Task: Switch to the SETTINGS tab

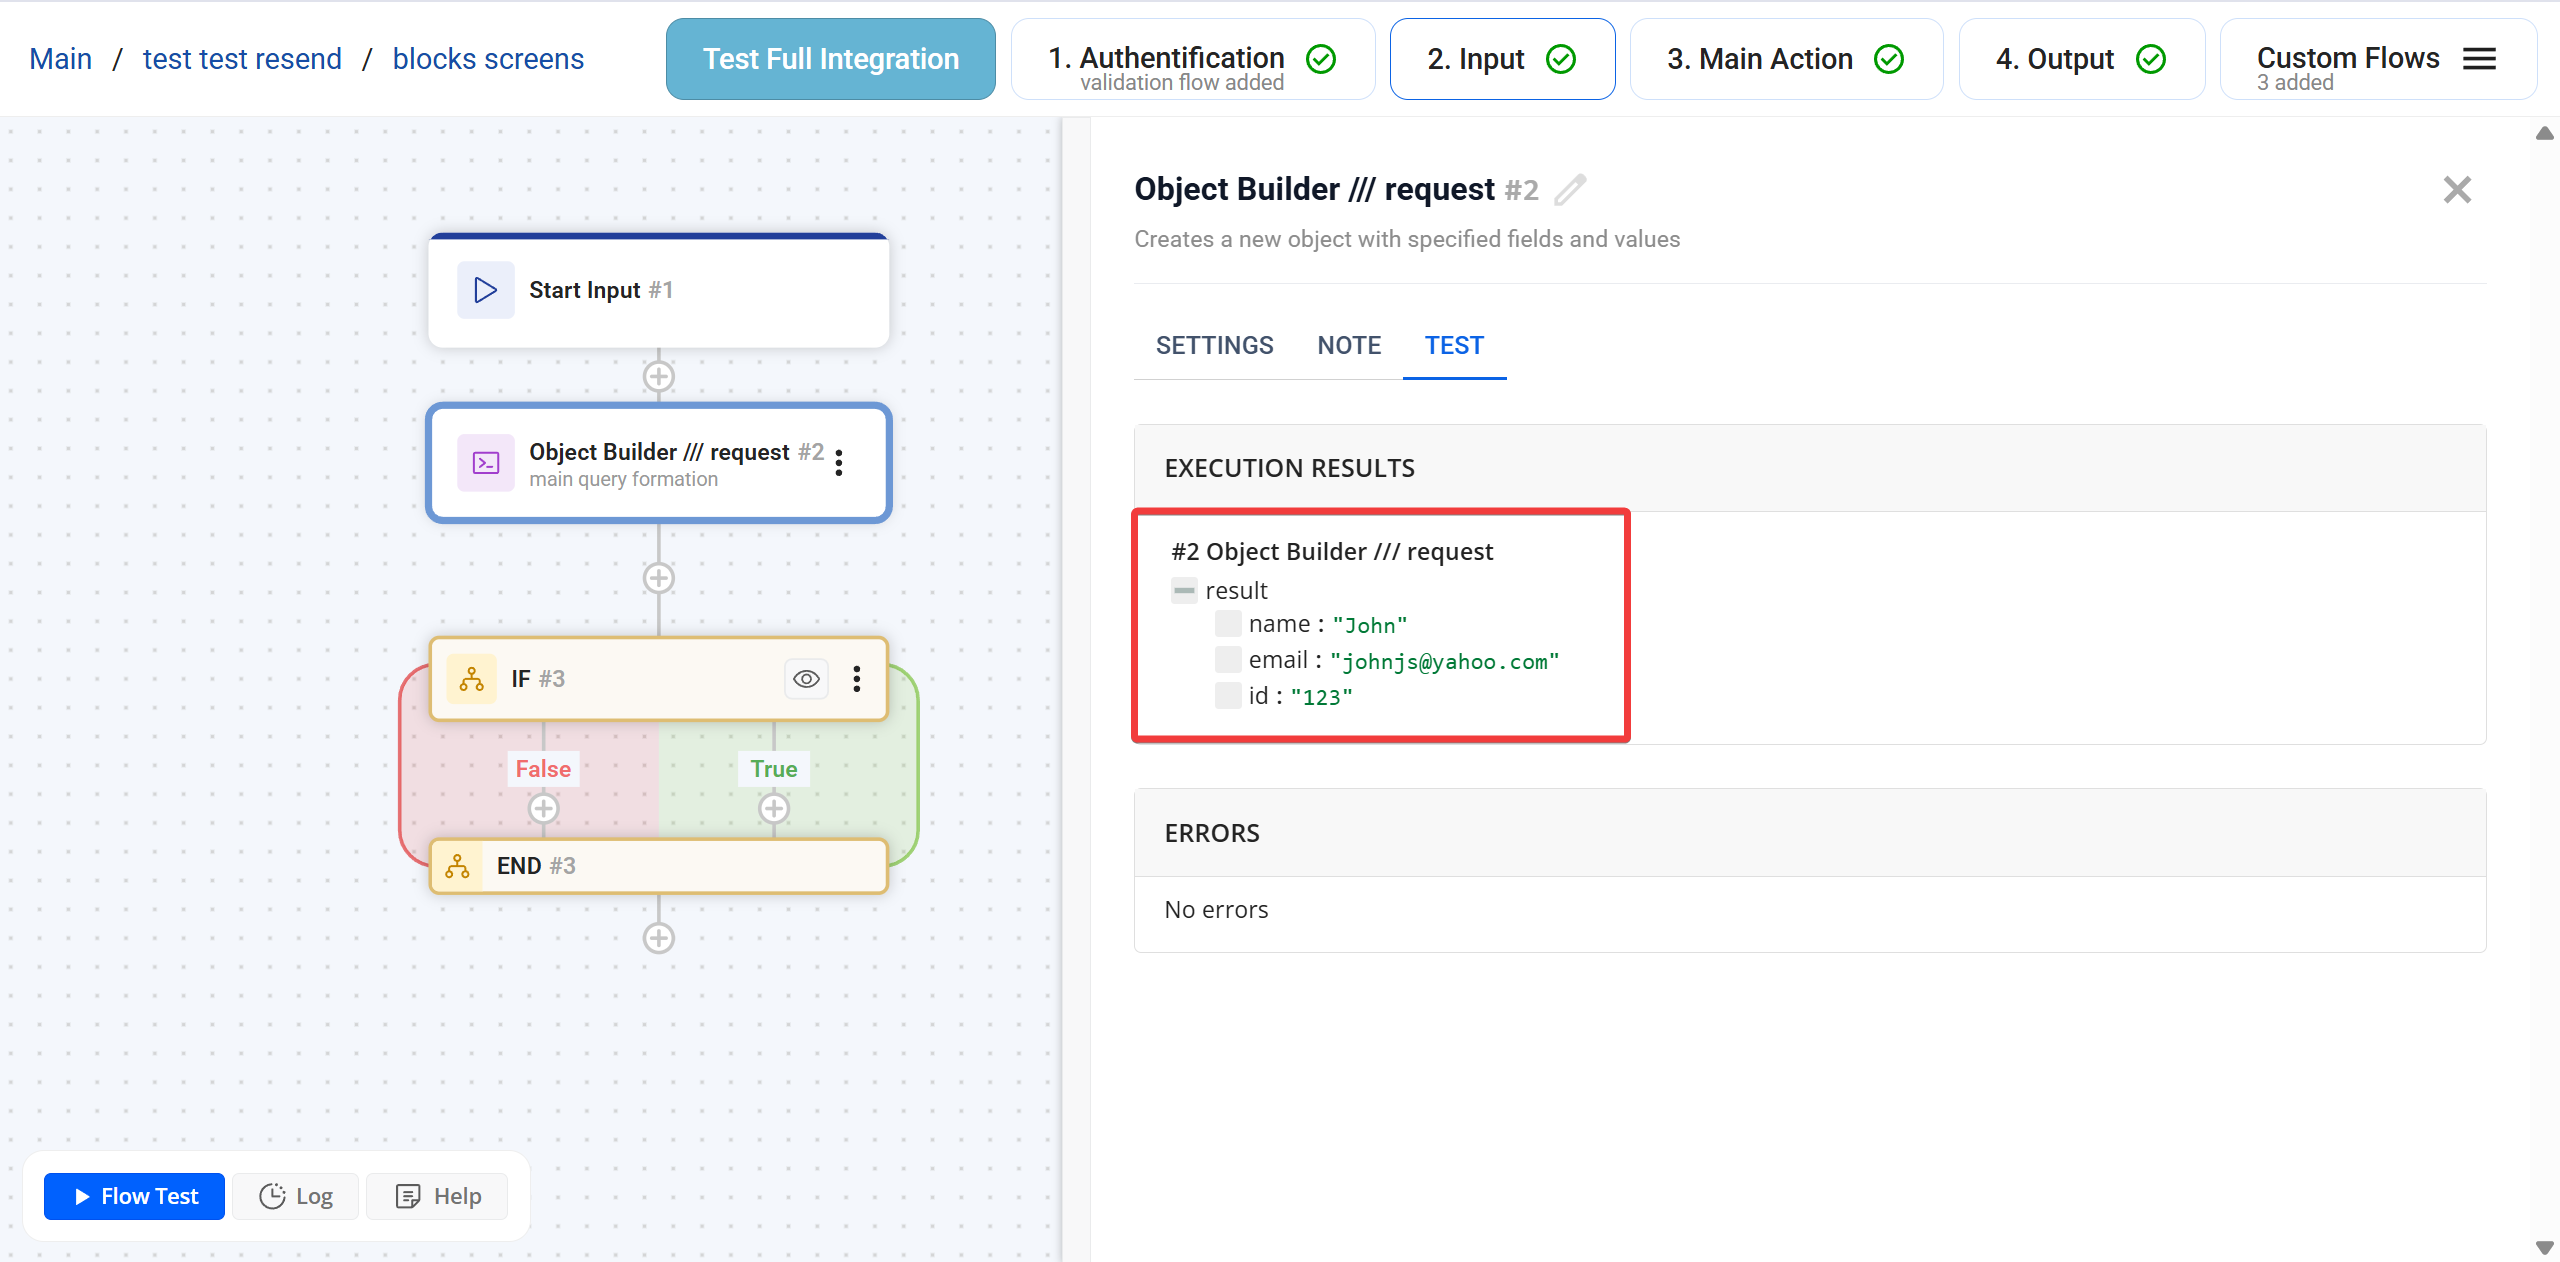Action: 1214,346
